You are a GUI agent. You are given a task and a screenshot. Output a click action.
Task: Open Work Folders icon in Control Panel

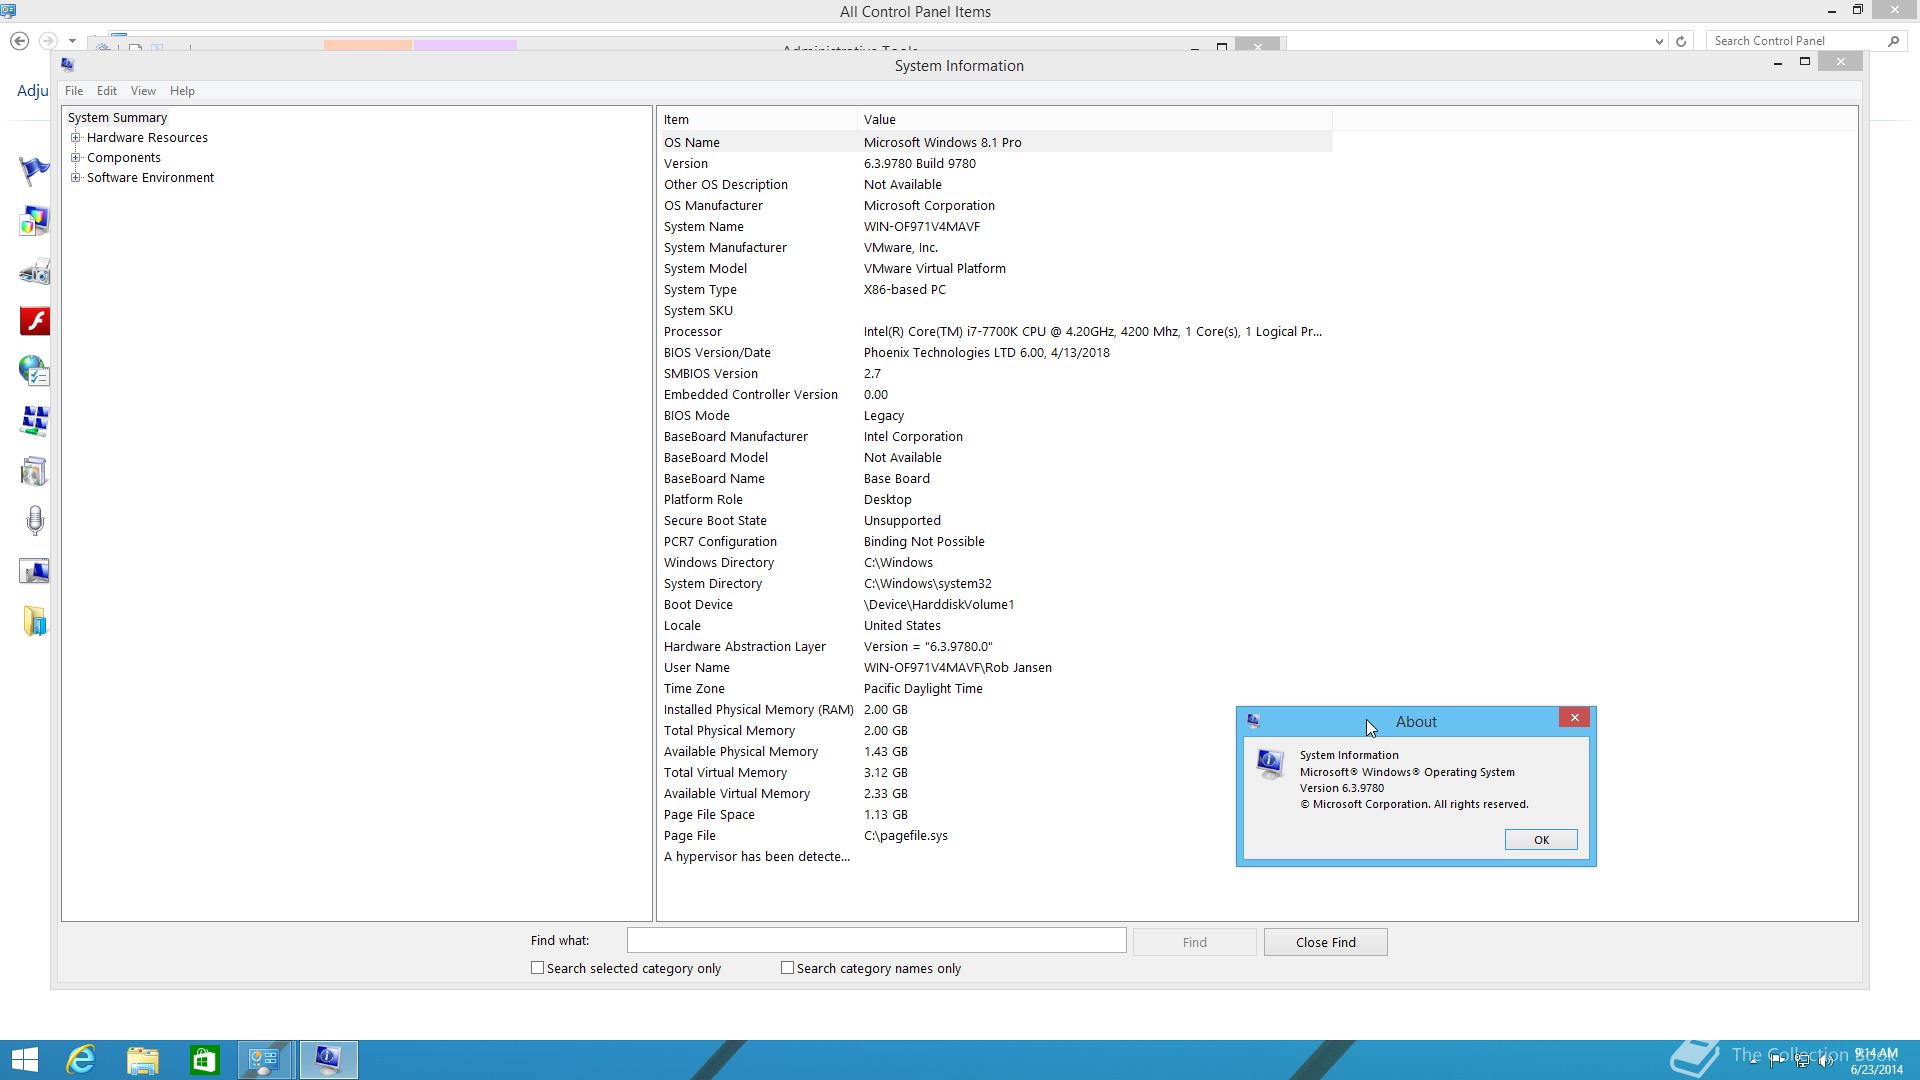(x=34, y=621)
